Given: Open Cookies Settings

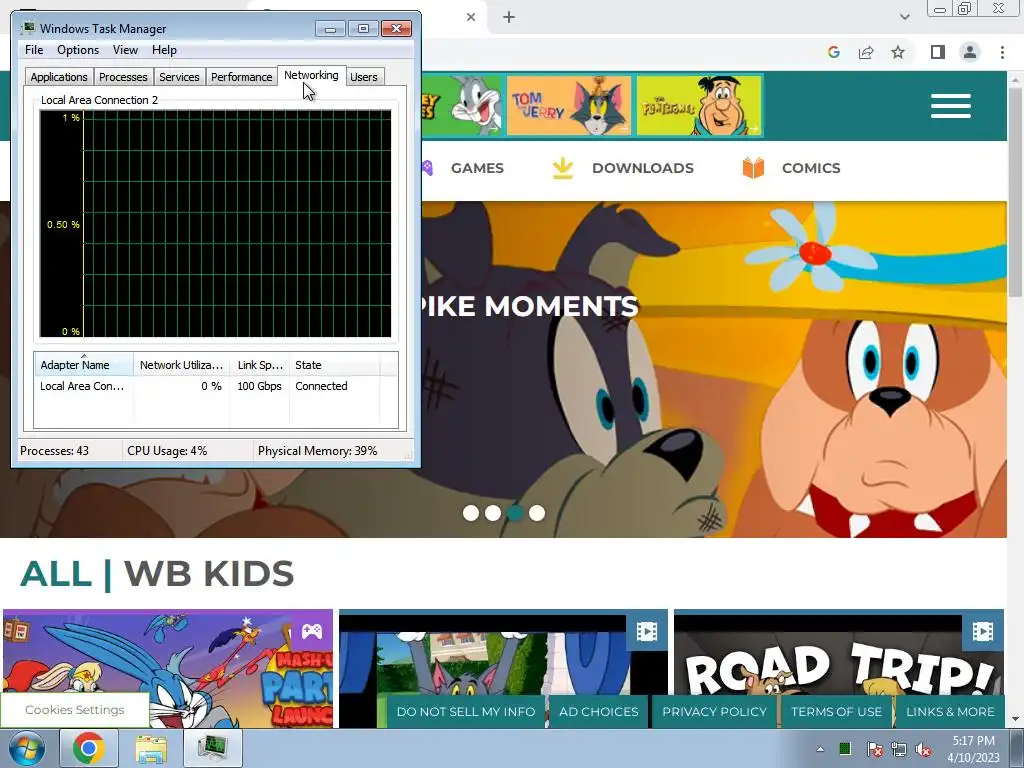Looking at the screenshot, I should coord(74,710).
